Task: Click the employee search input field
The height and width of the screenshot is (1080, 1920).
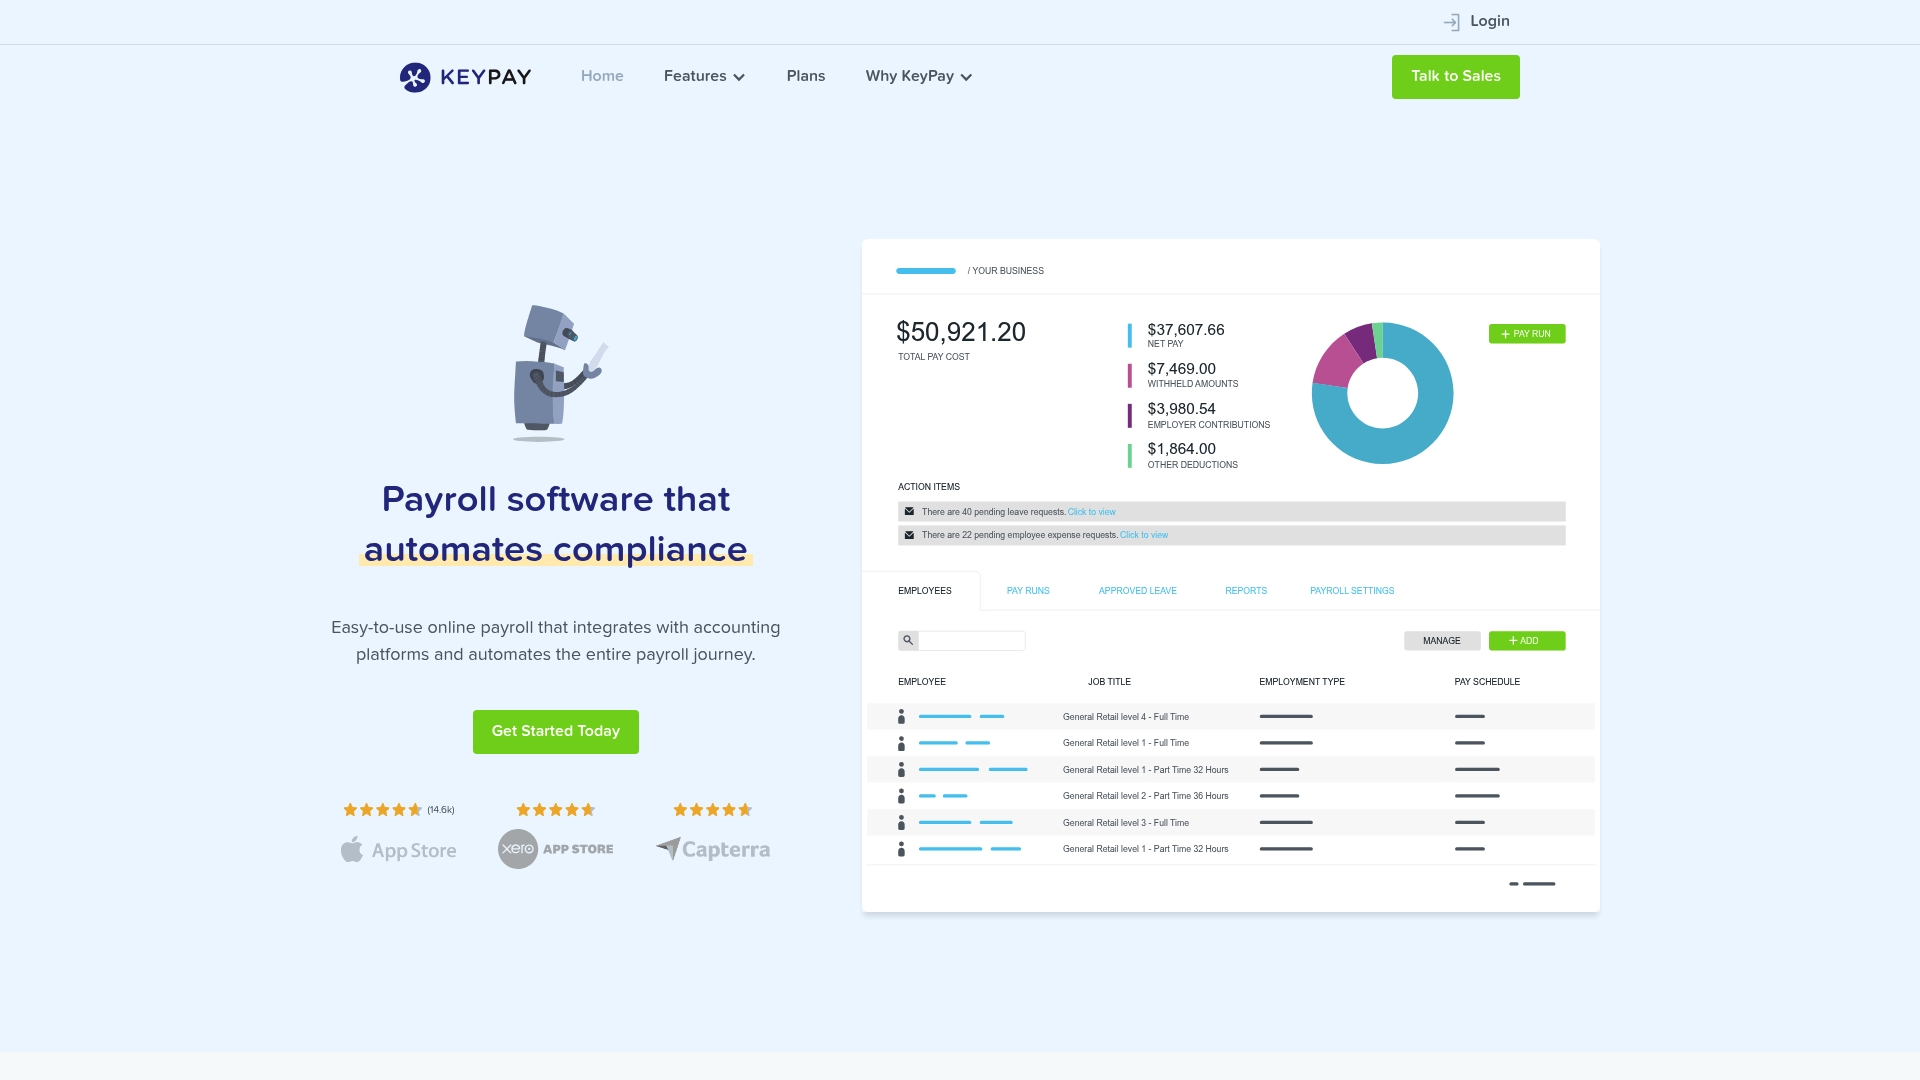Action: click(x=972, y=641)
